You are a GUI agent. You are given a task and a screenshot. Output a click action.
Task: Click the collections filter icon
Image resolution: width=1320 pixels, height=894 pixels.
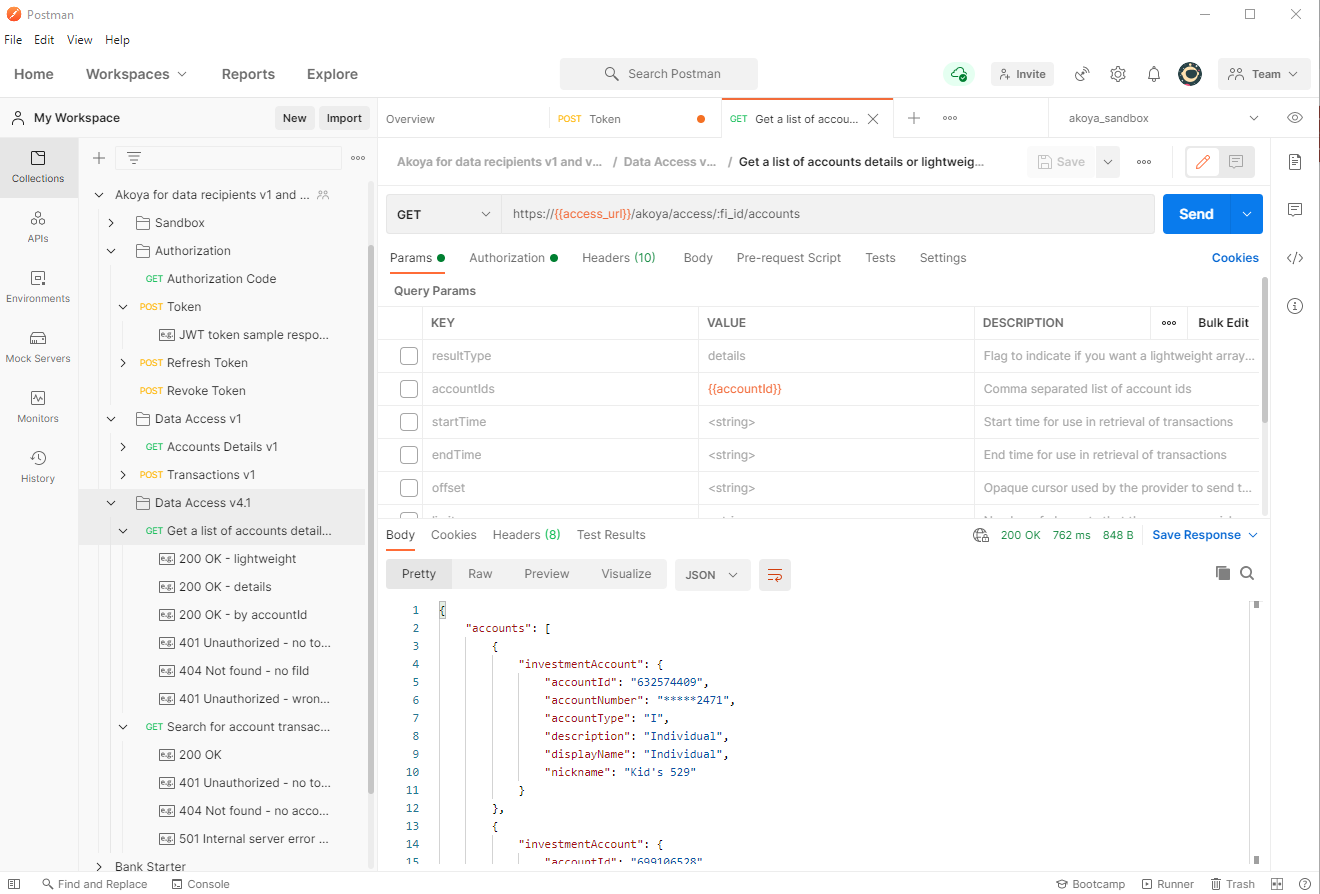click(x=133, y=158)
